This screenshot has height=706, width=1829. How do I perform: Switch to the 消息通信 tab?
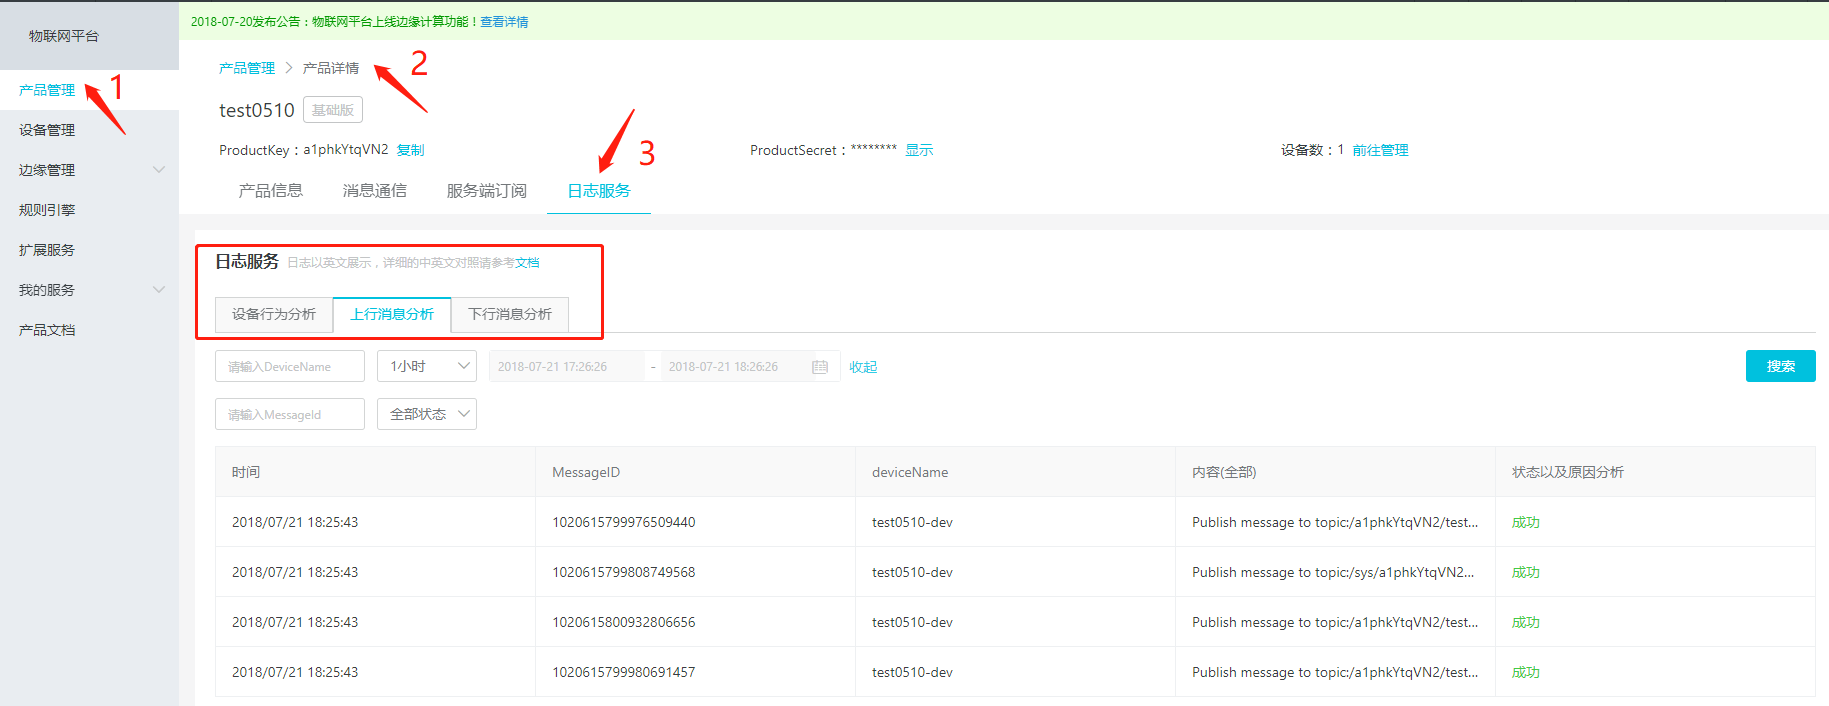[374, 191]
